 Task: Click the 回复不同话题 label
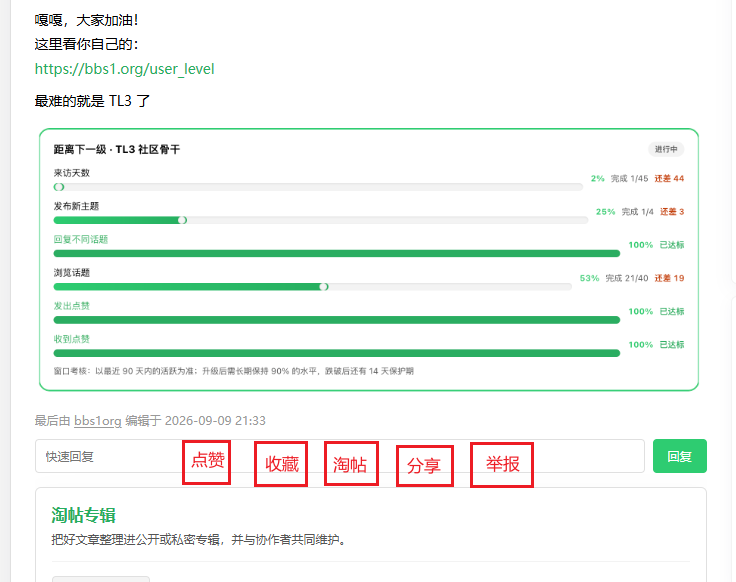point(81,239)
